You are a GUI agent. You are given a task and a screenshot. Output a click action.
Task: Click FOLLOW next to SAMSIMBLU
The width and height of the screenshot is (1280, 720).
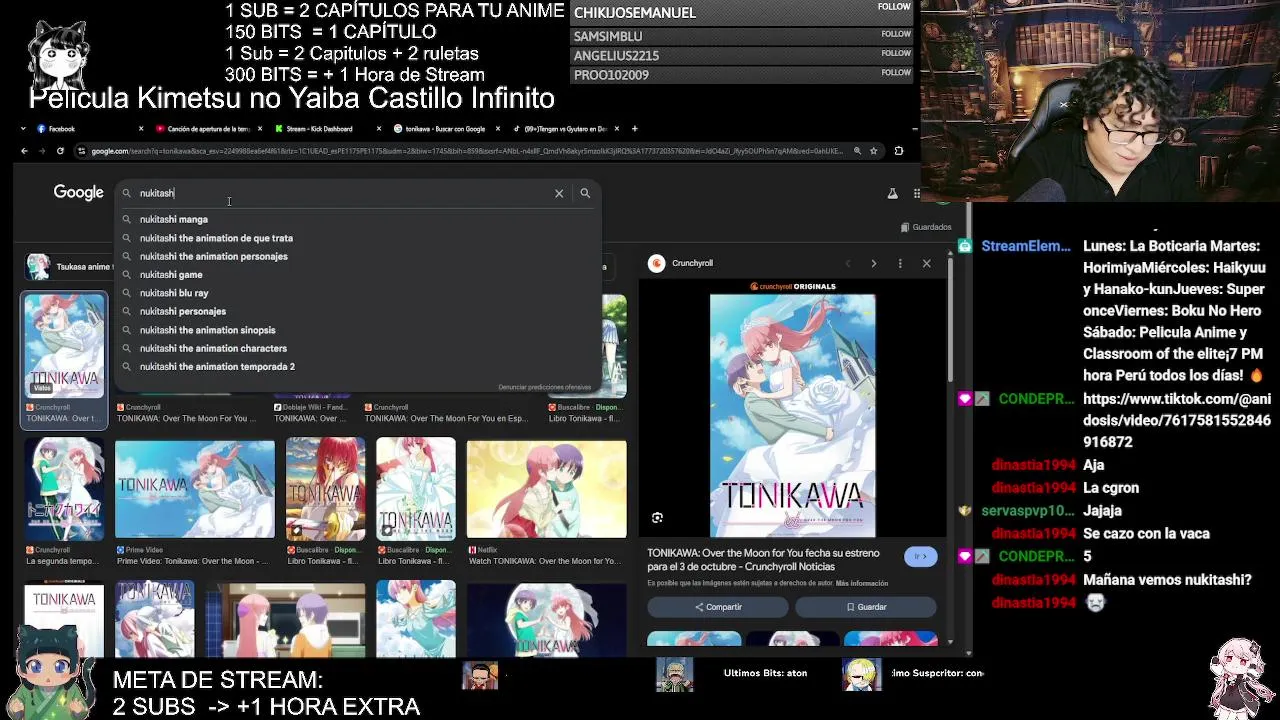(x=895, y=34)
